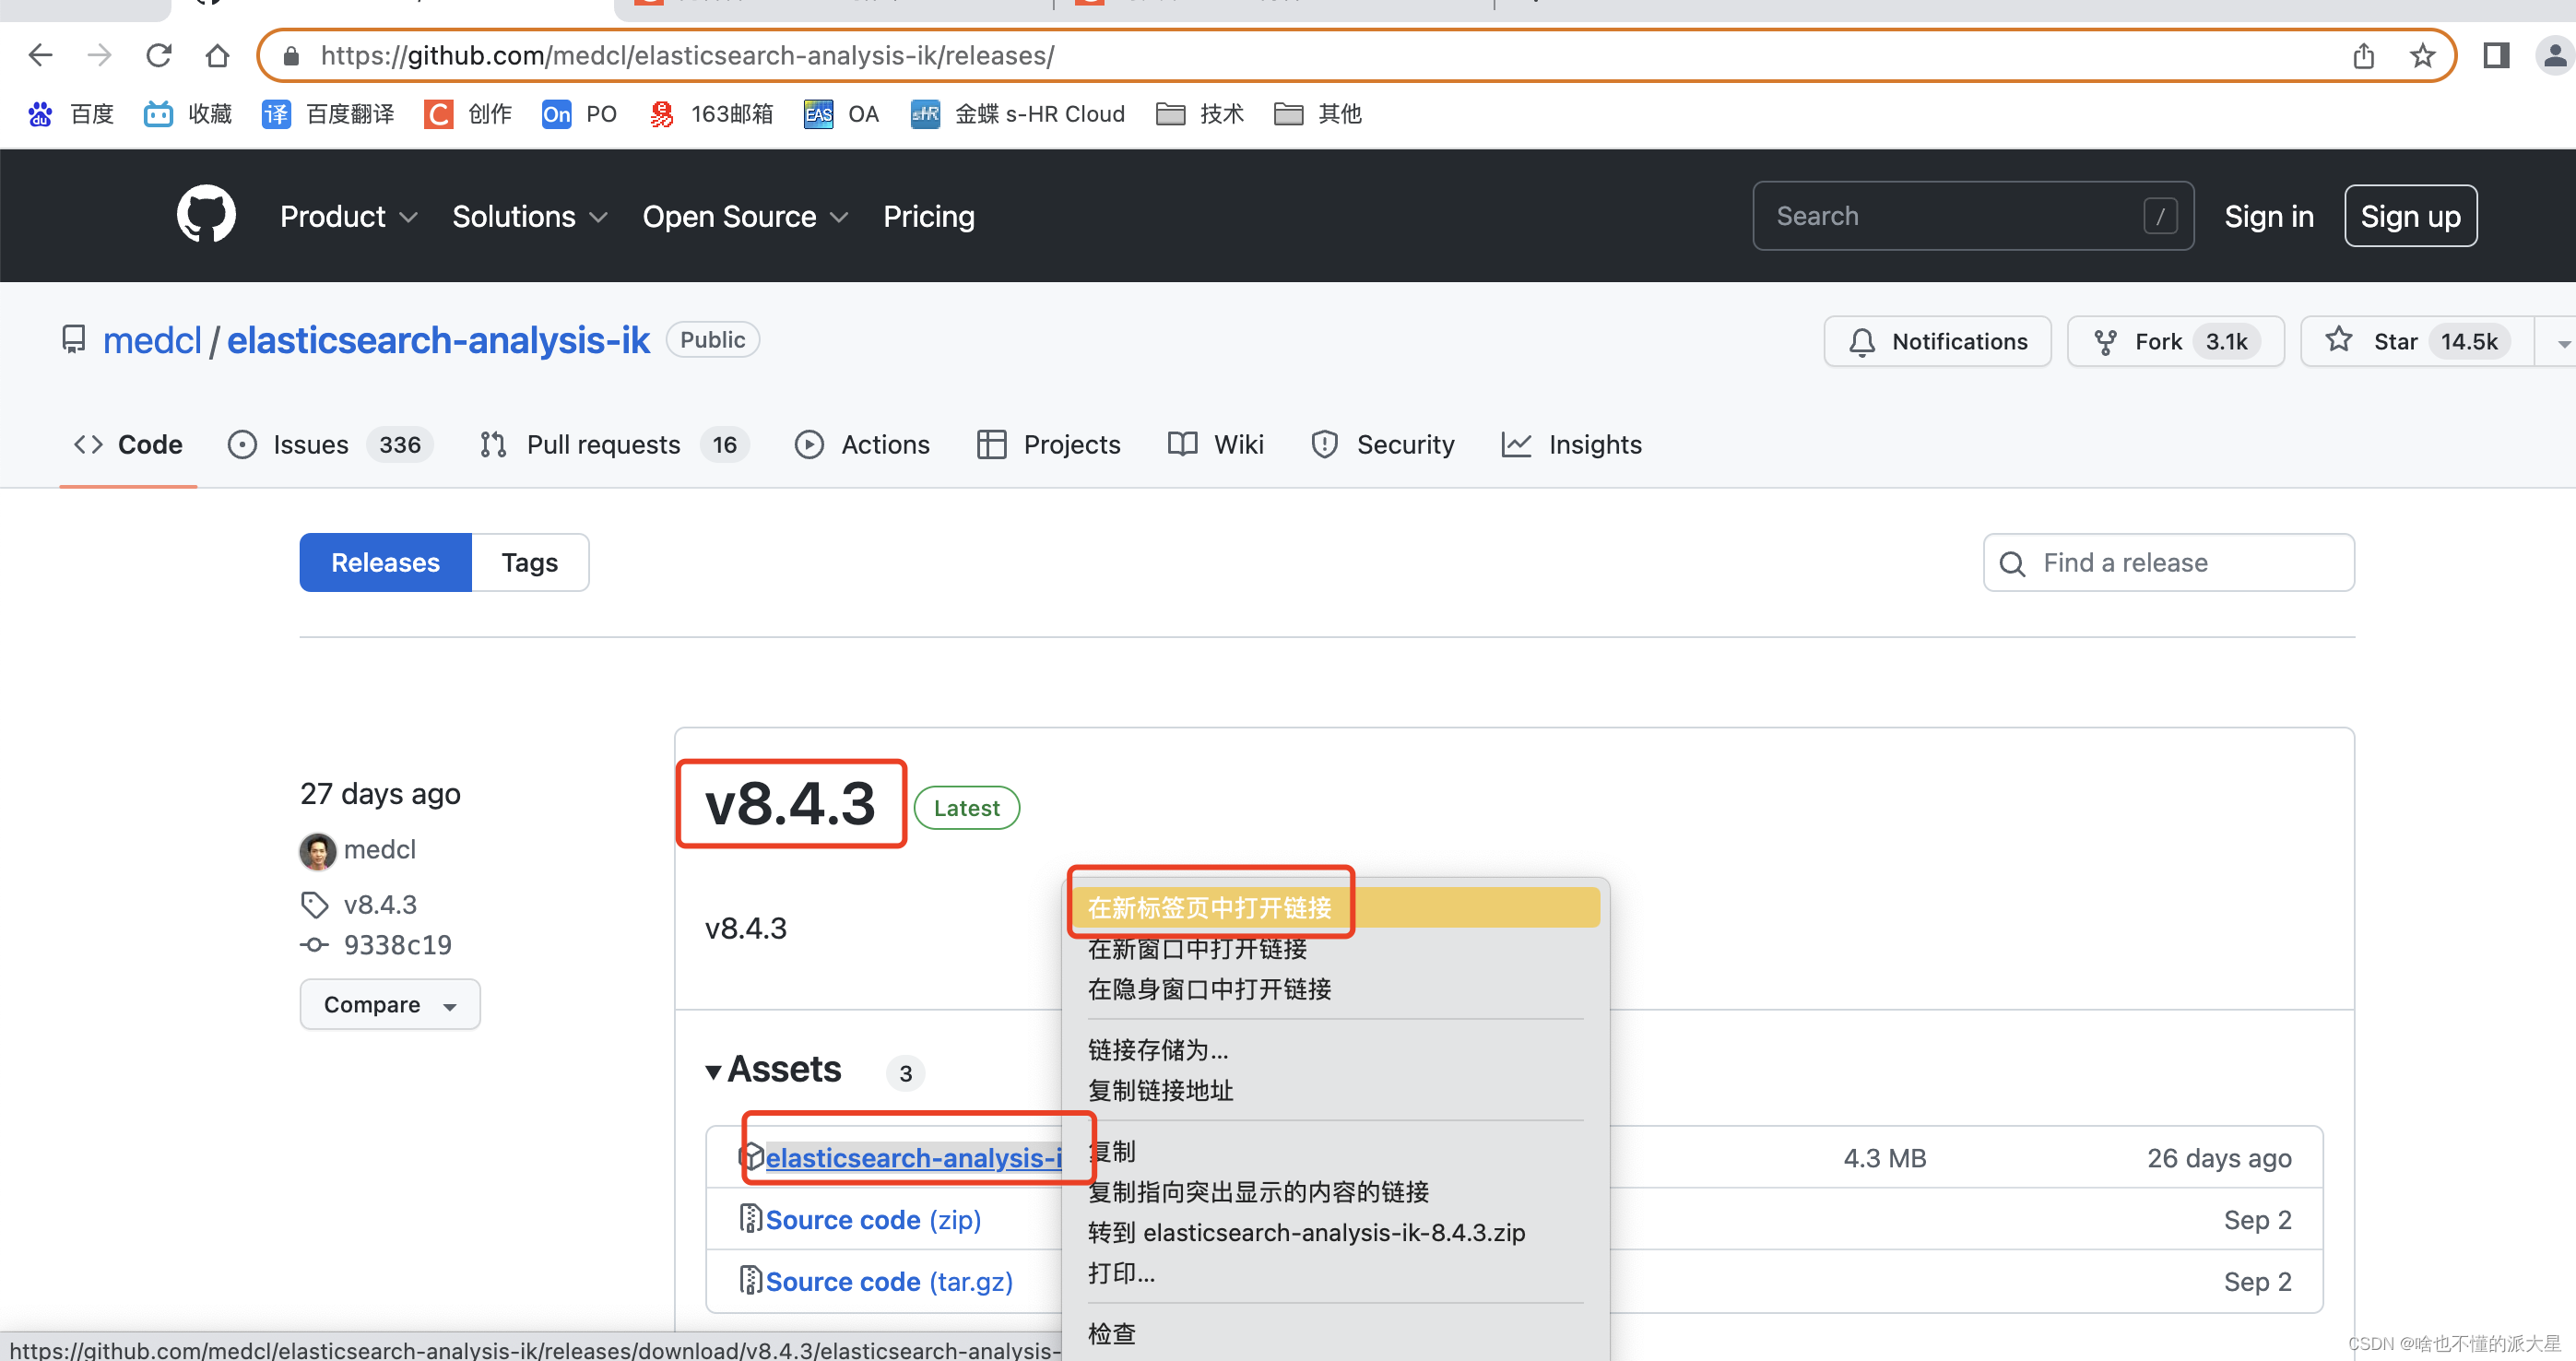Expand the Product menu
This screenshot has width=2576, height=1361.
point(348,217)
